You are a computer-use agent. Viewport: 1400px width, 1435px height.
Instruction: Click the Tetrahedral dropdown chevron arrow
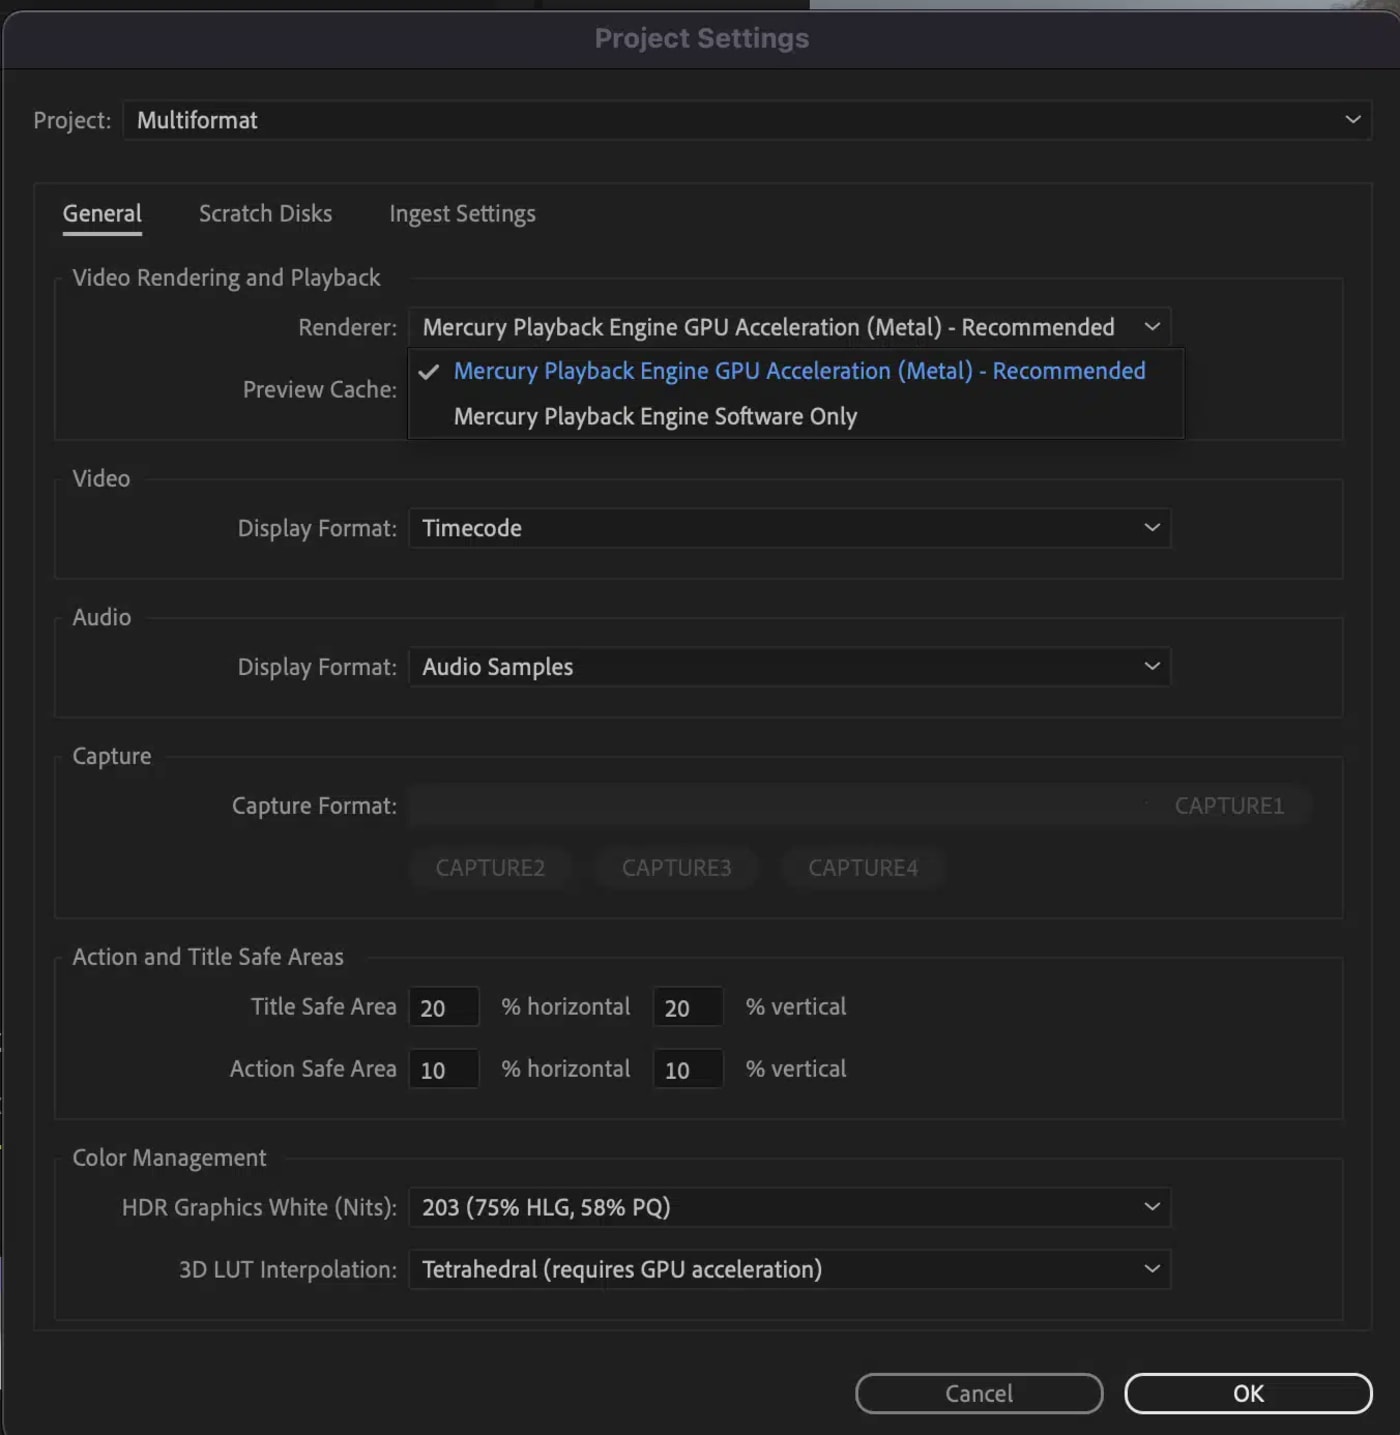click(x=1152, y=1270)
